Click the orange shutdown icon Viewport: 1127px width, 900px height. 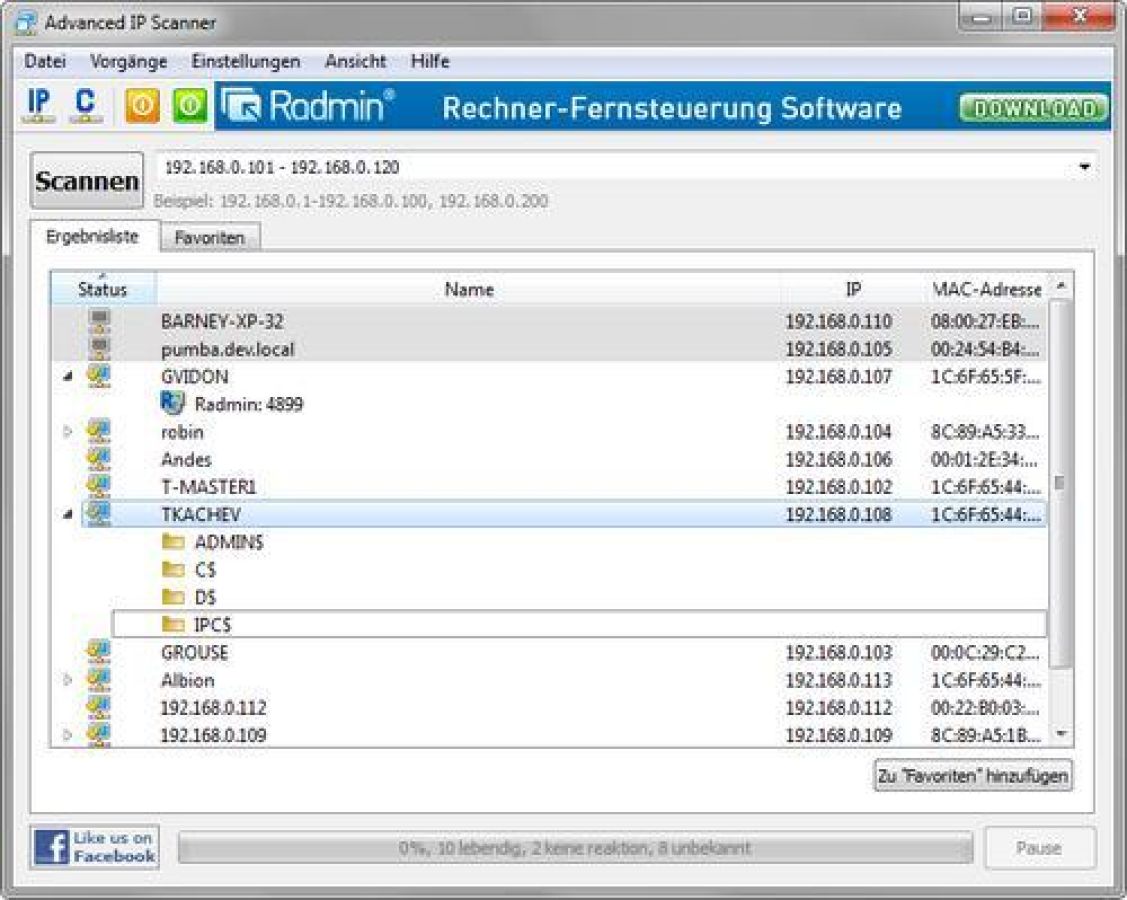click(140, 104)
